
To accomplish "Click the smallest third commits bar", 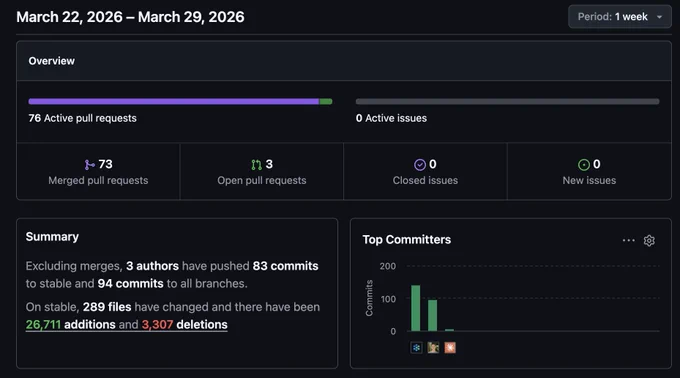I will [449, 330].
